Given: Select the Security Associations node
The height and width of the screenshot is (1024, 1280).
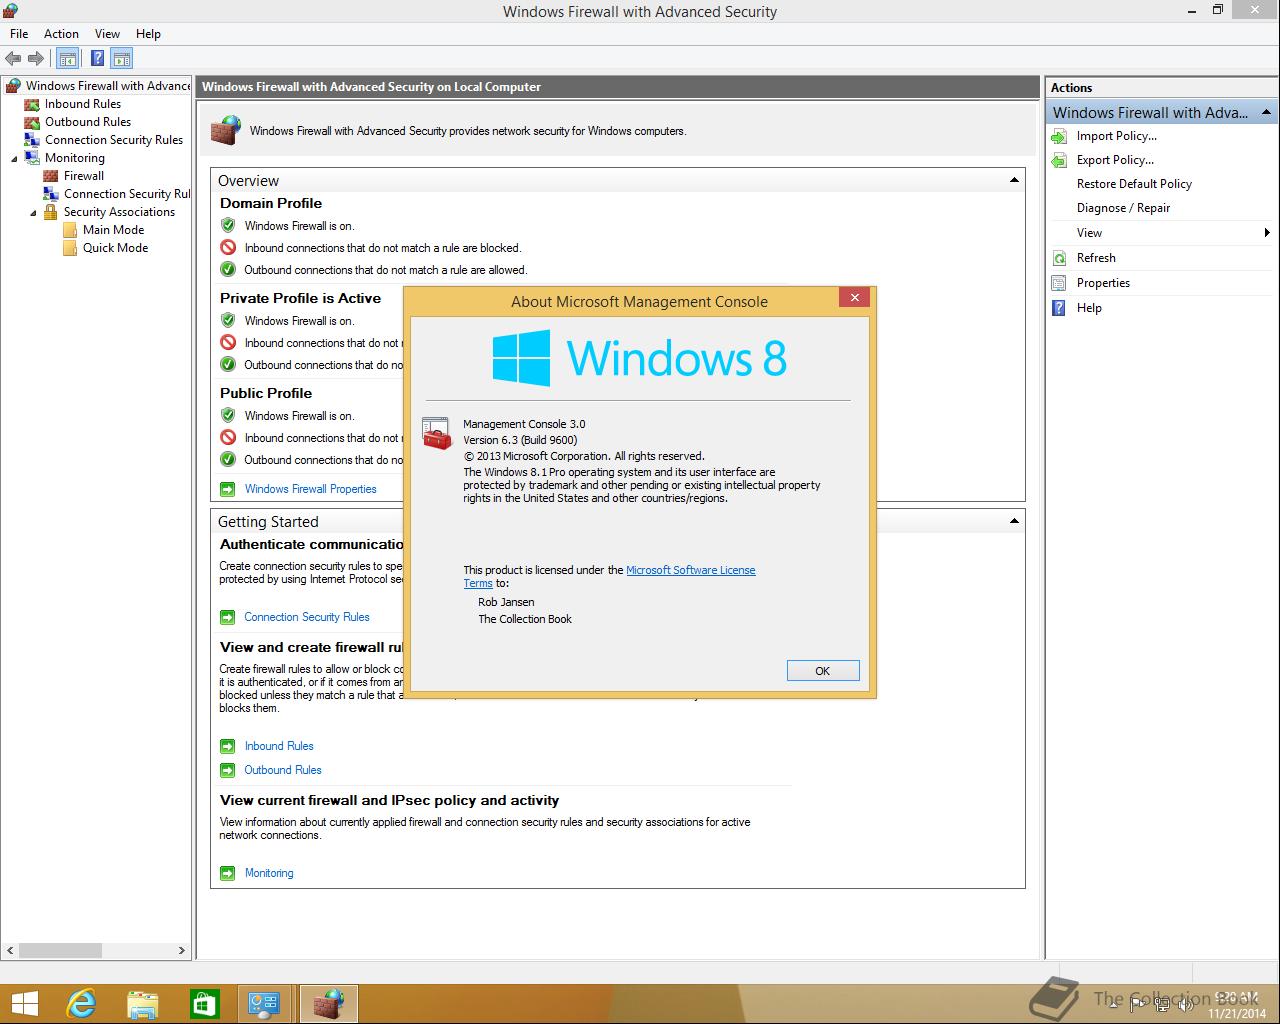Looking at the screenshot, I should coord(119,212).
